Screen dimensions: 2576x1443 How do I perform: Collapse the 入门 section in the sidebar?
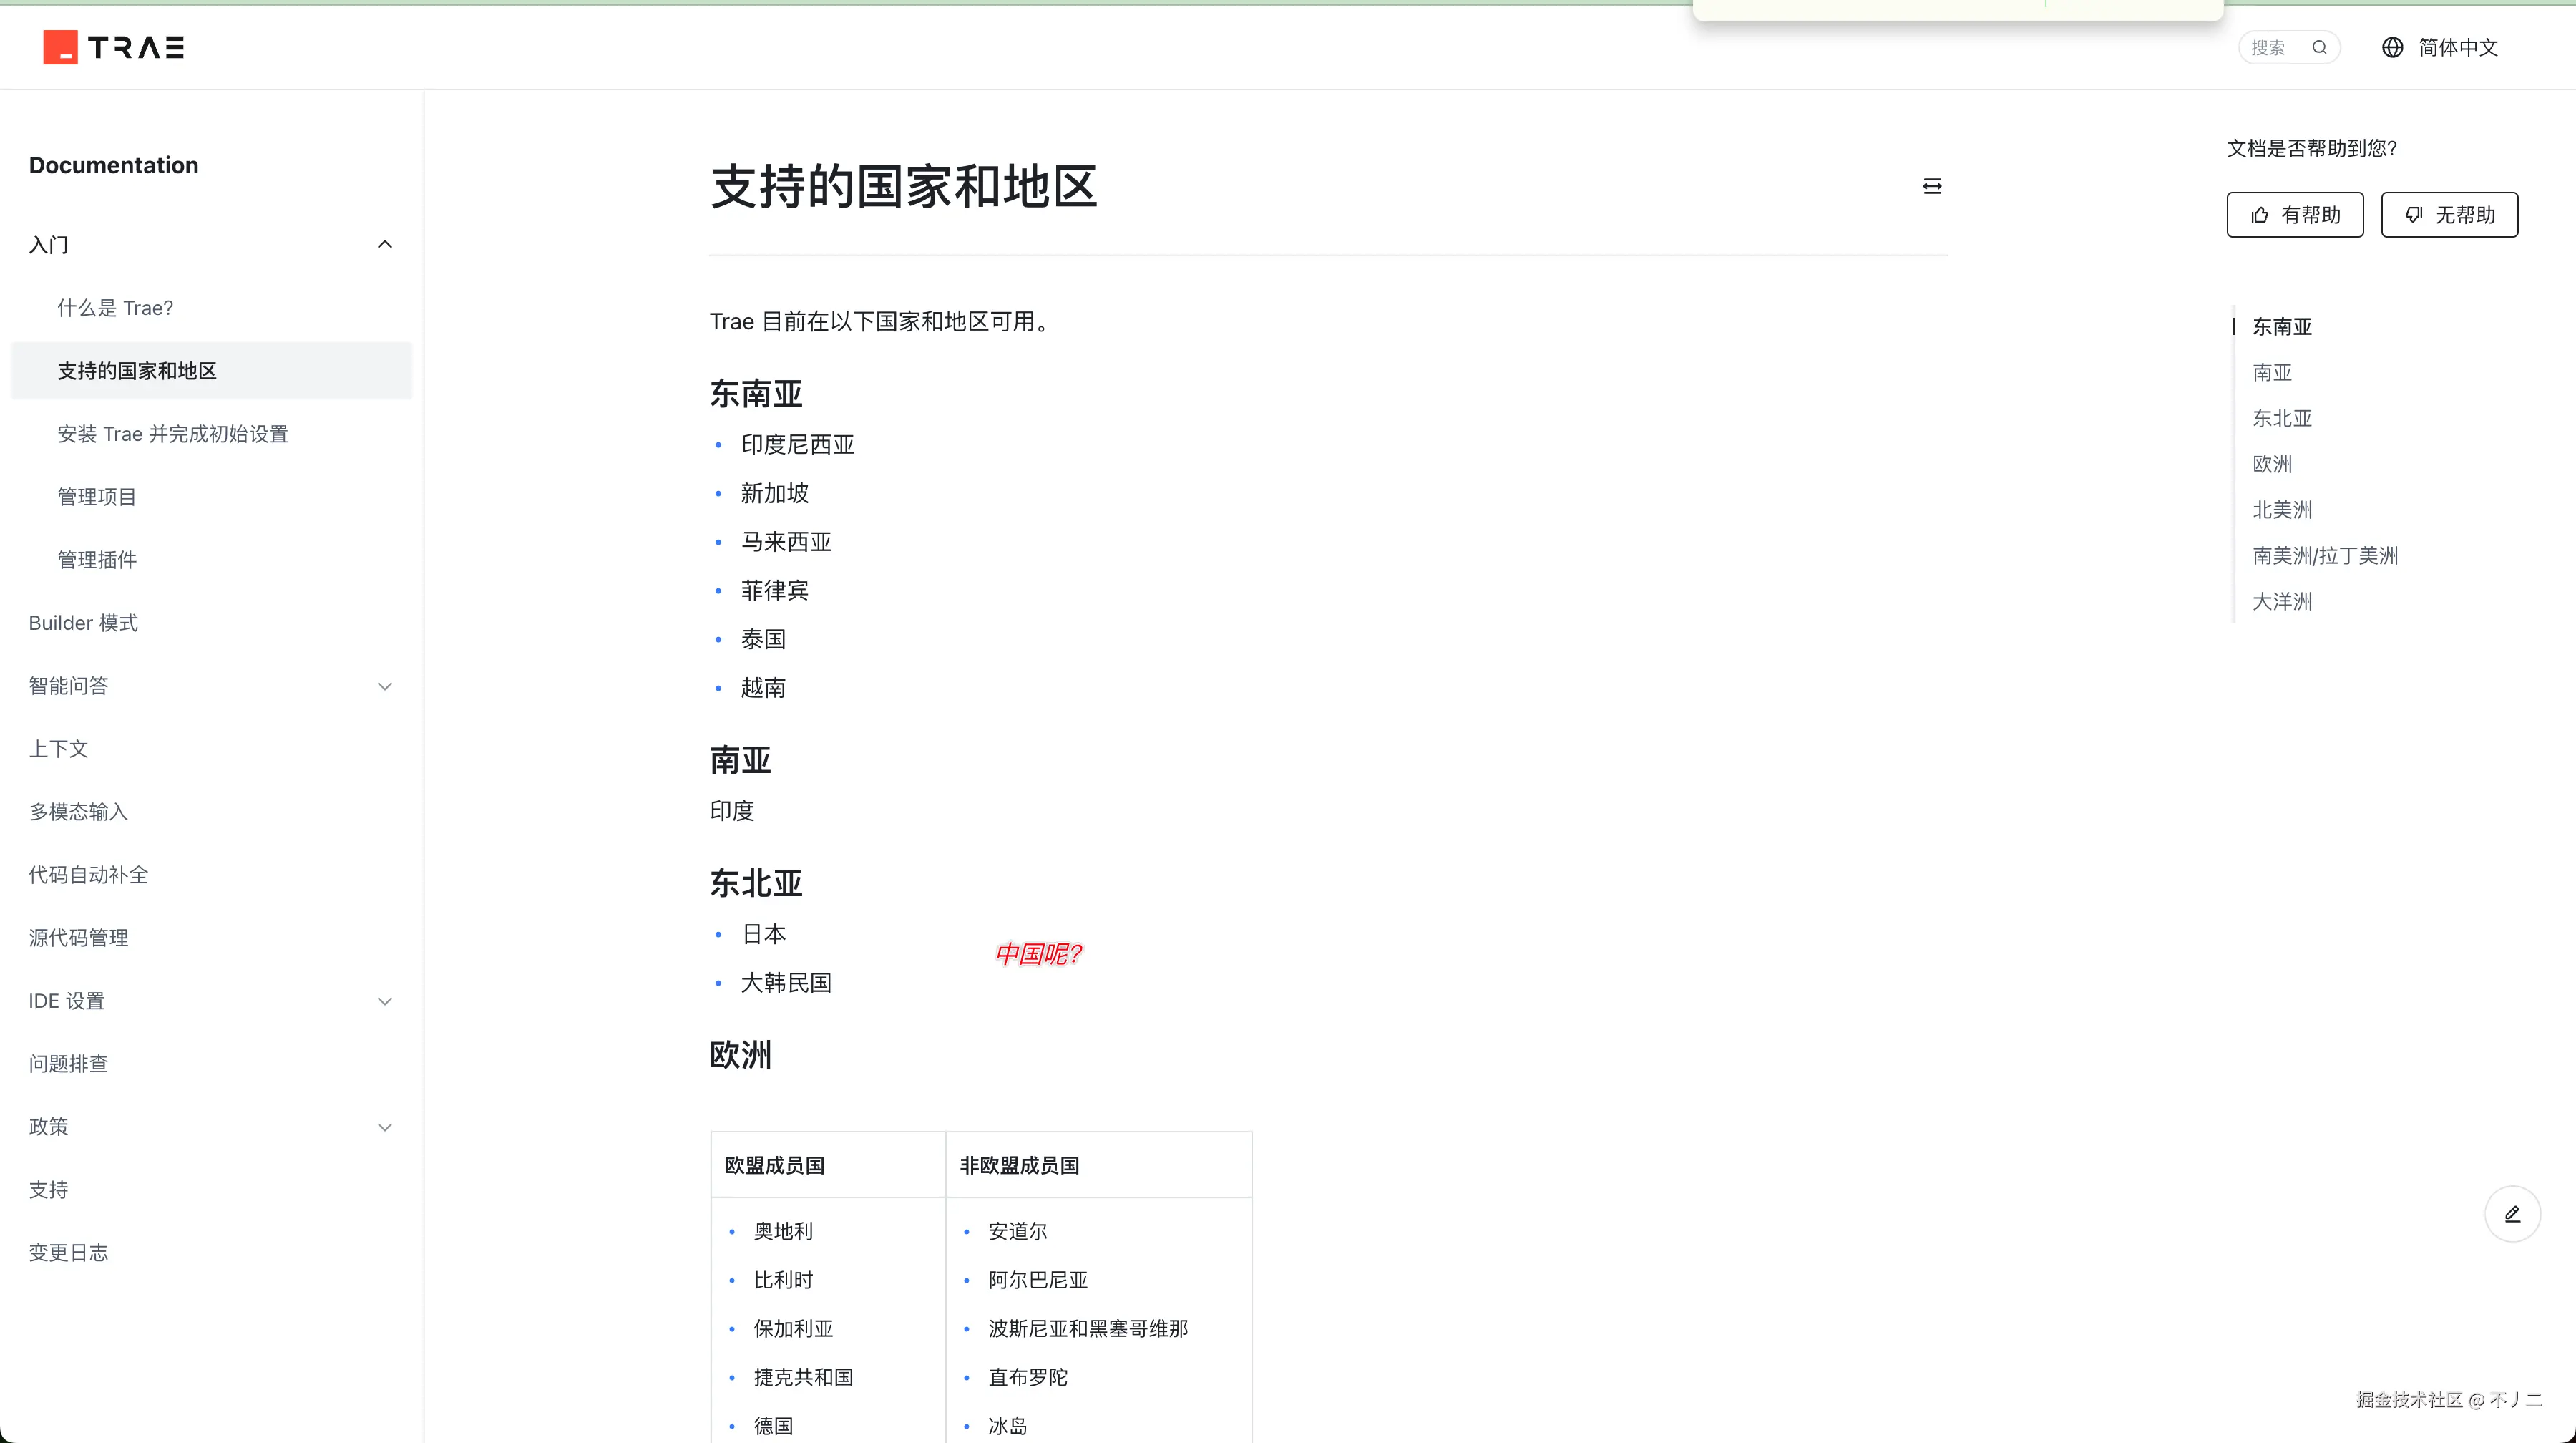pos(385,244)
